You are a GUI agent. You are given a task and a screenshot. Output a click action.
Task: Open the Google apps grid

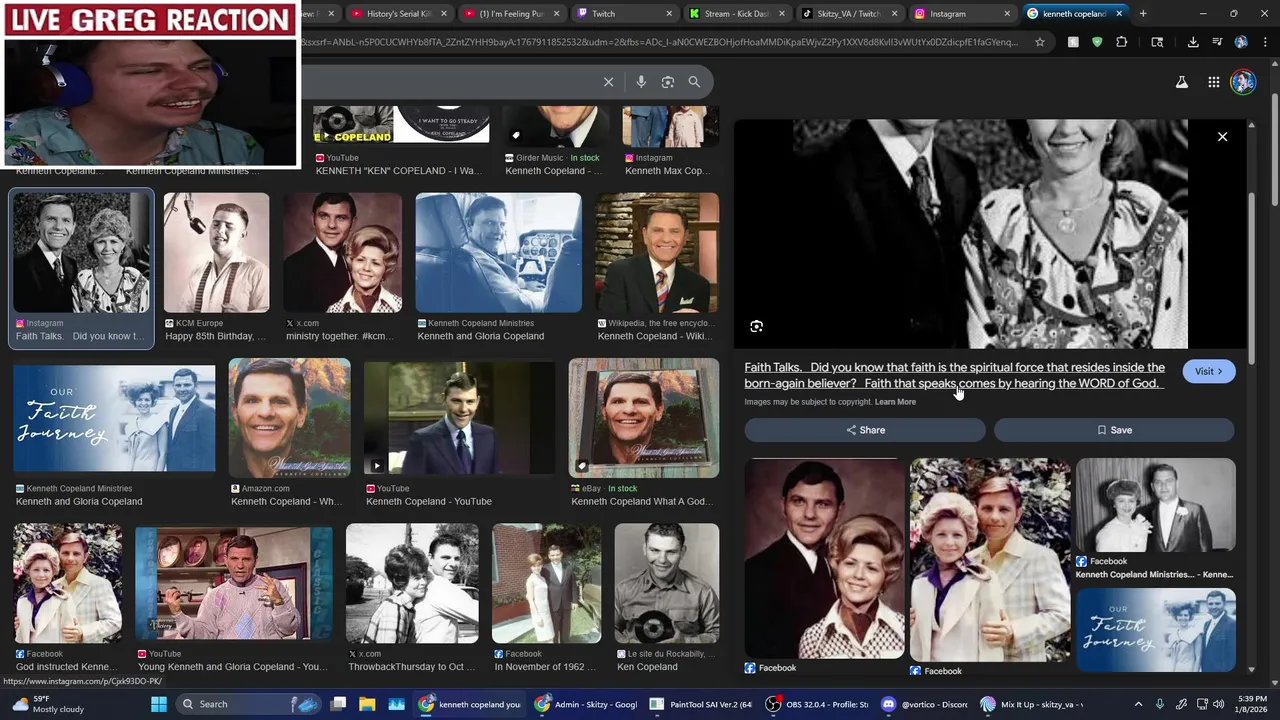pos(1213,82)
